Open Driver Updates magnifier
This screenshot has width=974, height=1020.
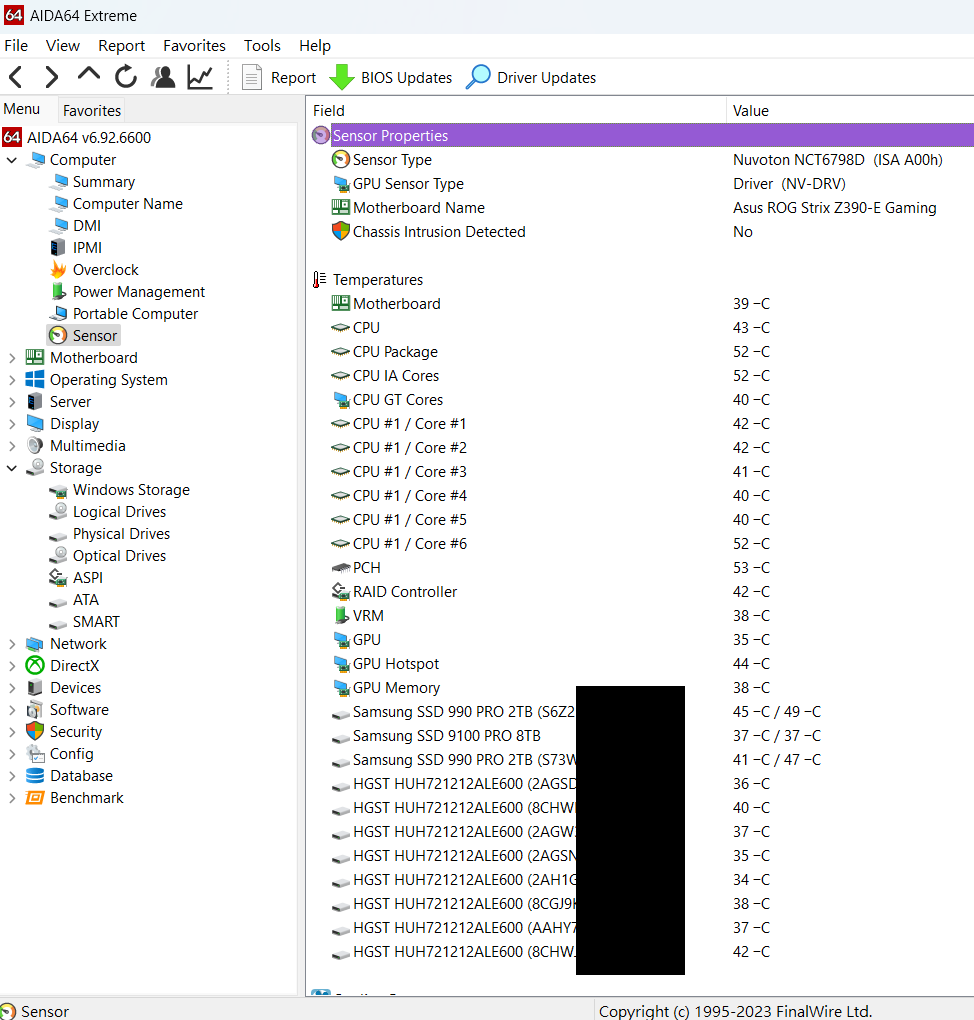point(479,77)
